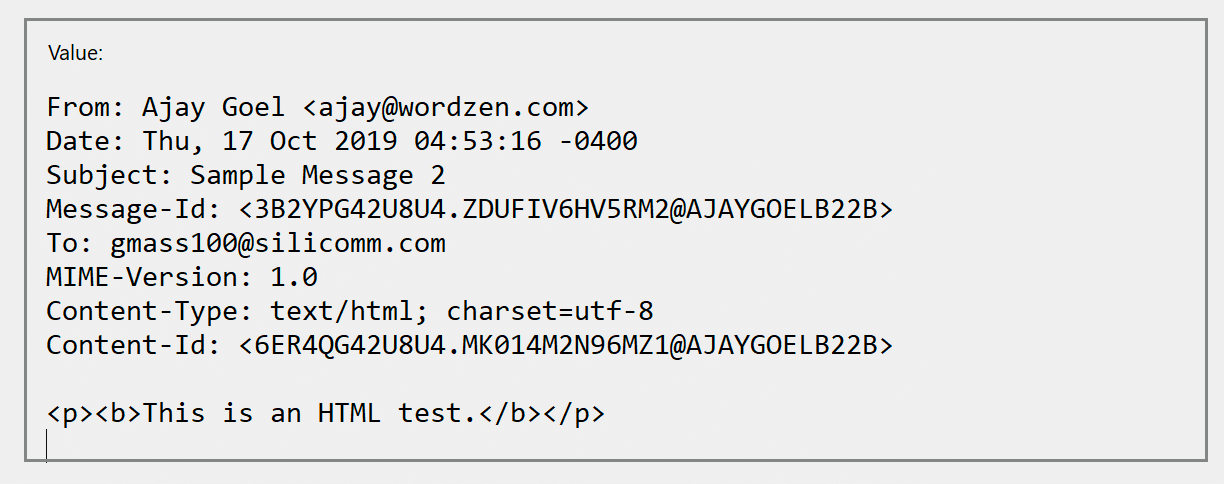Click the version number 1.0

pyautogui.click(x=294, y=277)
